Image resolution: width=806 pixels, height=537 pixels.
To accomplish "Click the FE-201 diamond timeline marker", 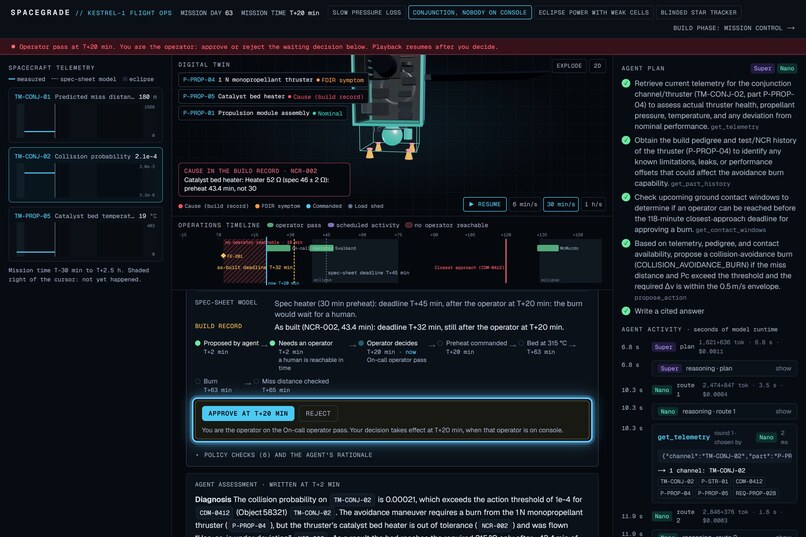I will tap(223, 255).
